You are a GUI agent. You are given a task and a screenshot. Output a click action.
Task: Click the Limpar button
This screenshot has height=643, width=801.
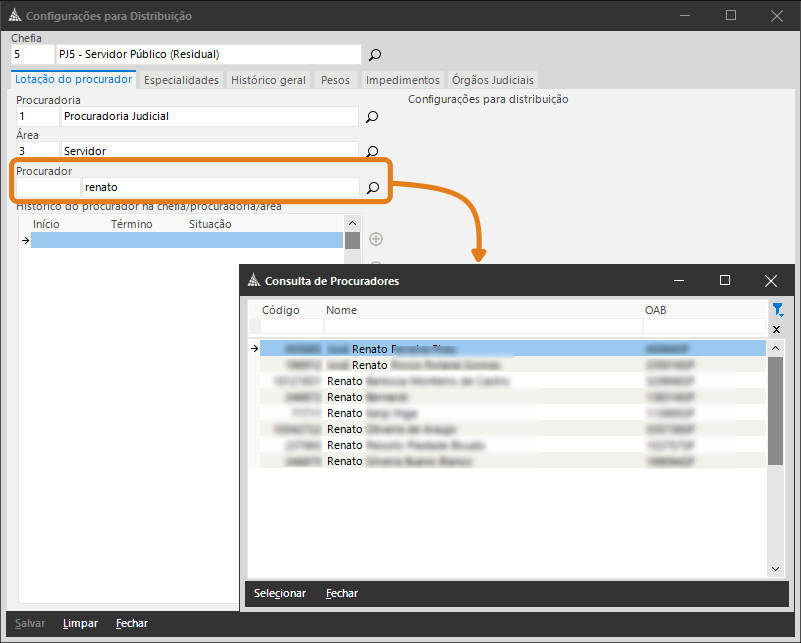pos(80,623)
